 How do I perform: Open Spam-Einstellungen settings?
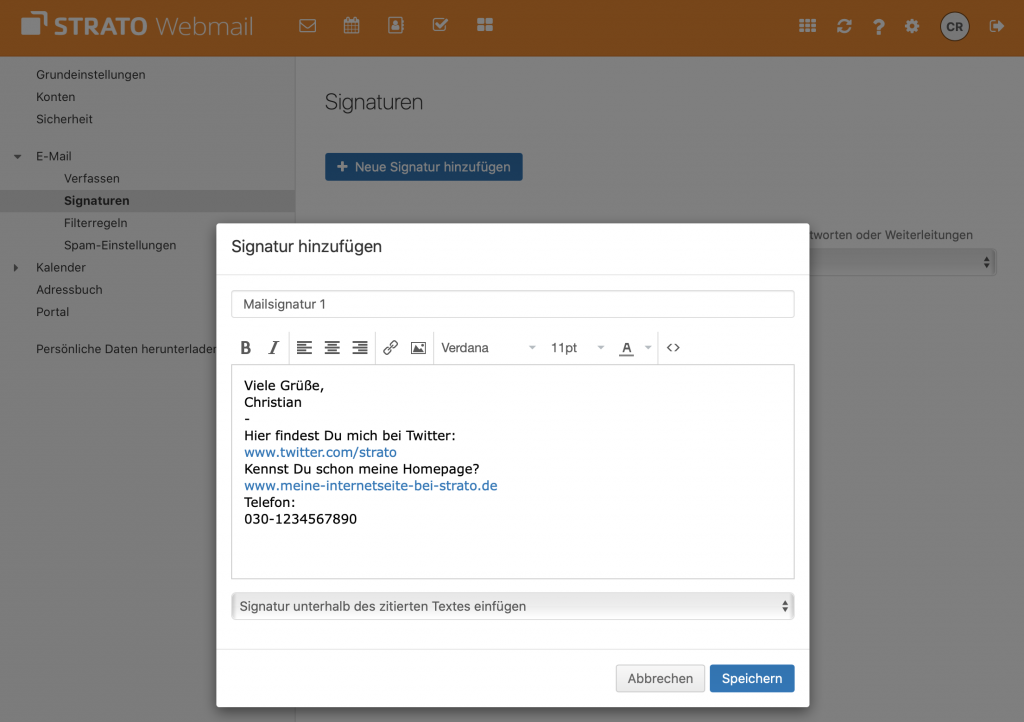(x=120, y=245)
